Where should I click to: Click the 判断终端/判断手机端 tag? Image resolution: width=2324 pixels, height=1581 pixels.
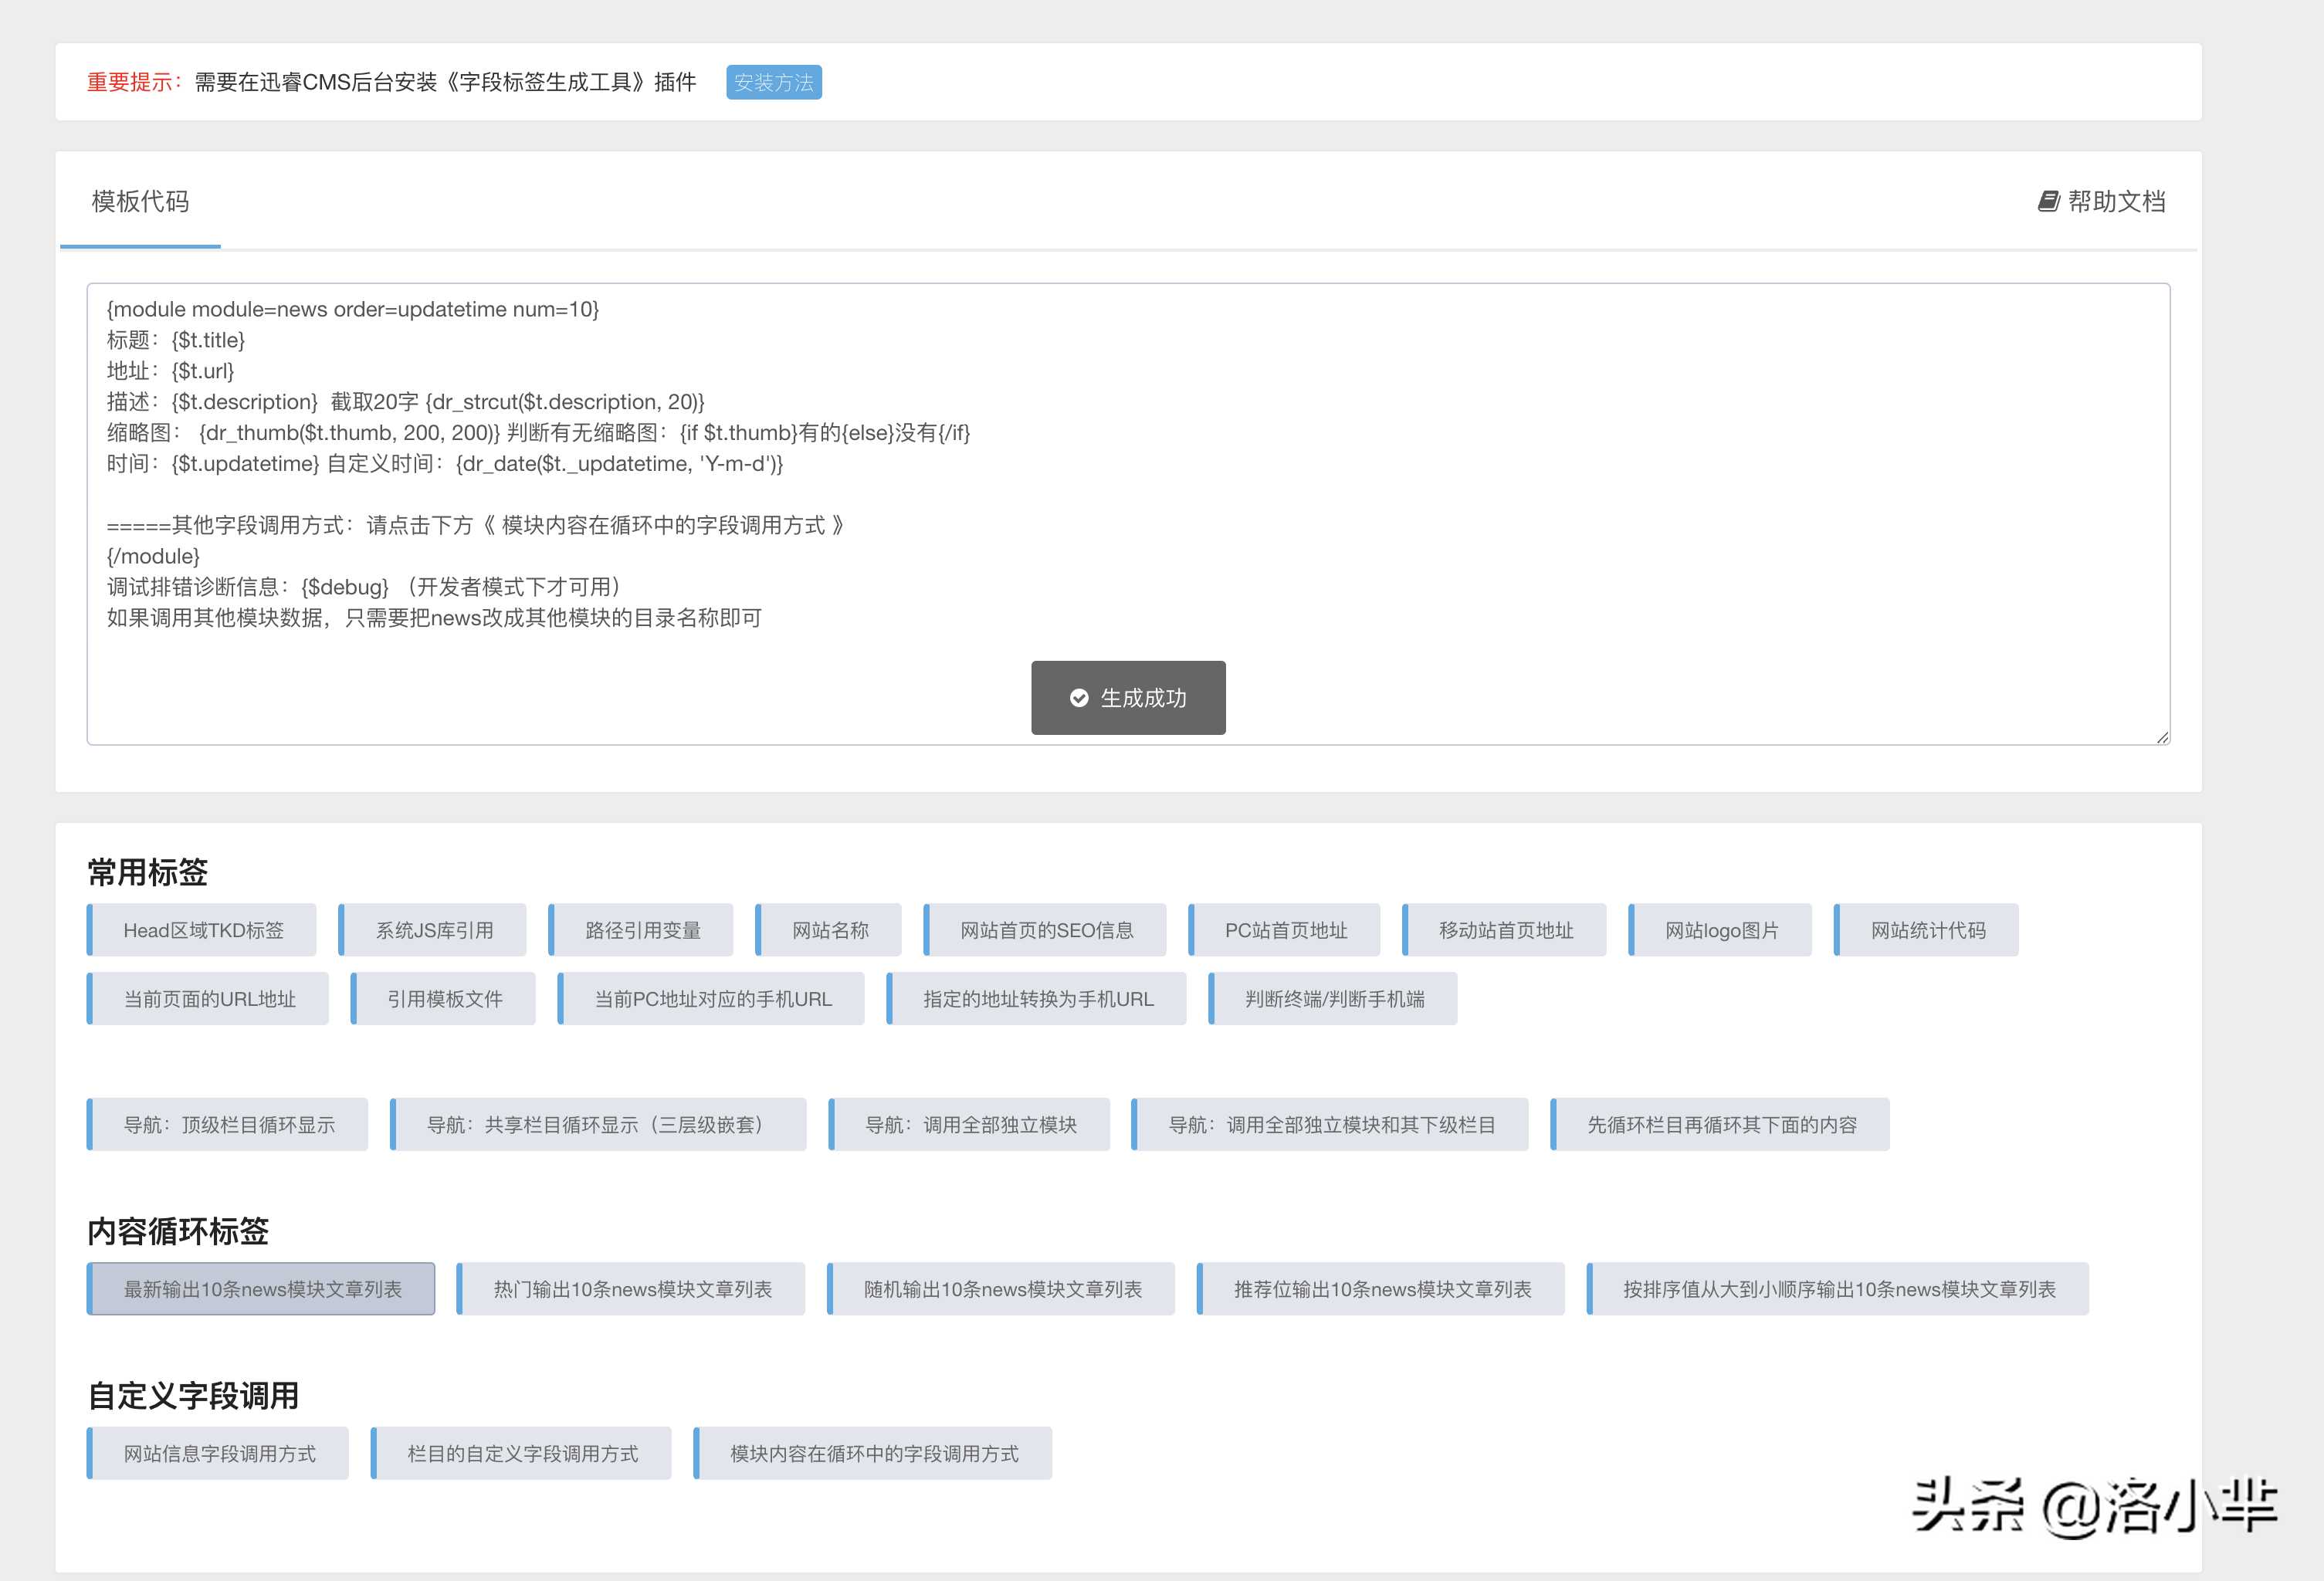(1333, 998)
